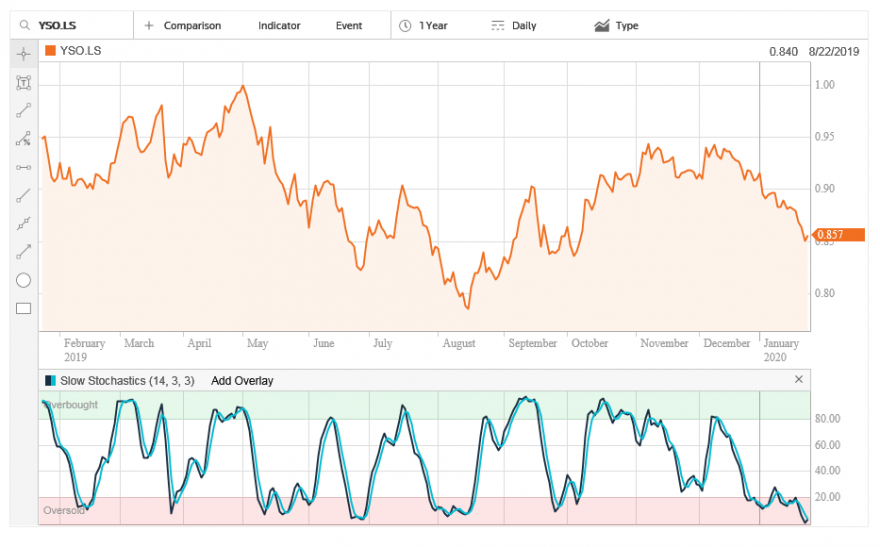880x547 pixels.
Task: Click the orange YSO.LS series swatch
Action: click(50, 50)
